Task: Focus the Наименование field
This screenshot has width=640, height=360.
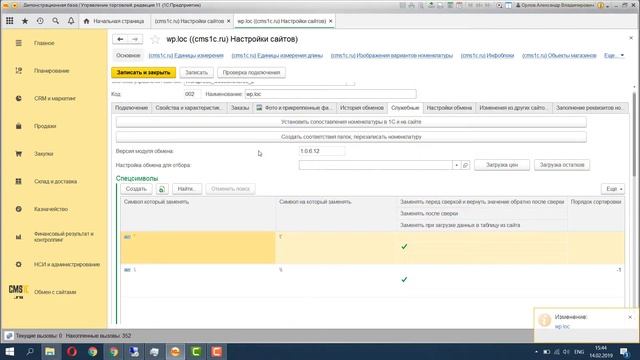Action: pos(331,94)
